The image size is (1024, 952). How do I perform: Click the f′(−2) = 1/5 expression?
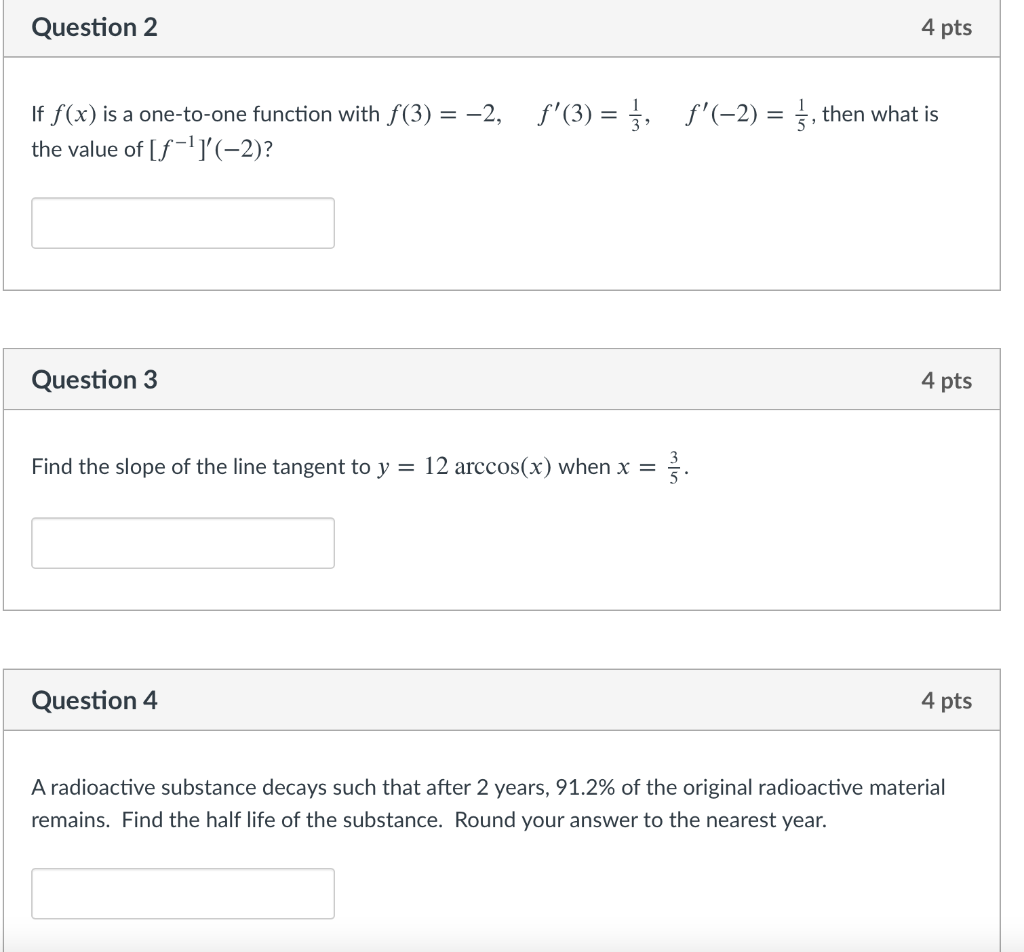tap(748, 115)
